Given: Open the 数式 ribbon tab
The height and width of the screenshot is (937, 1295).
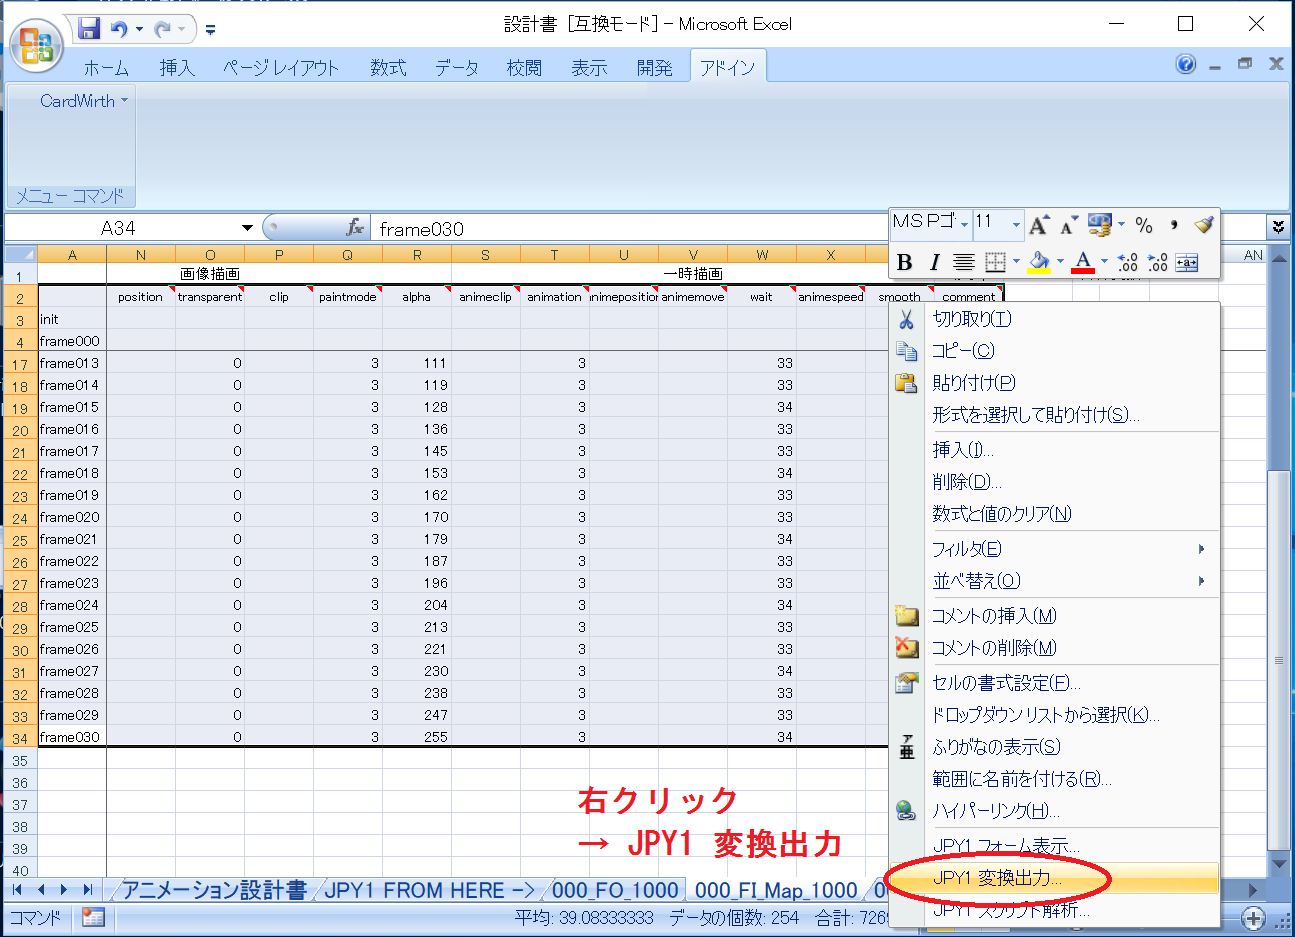Looking at the screenshot, I should [x=388, y=67].
